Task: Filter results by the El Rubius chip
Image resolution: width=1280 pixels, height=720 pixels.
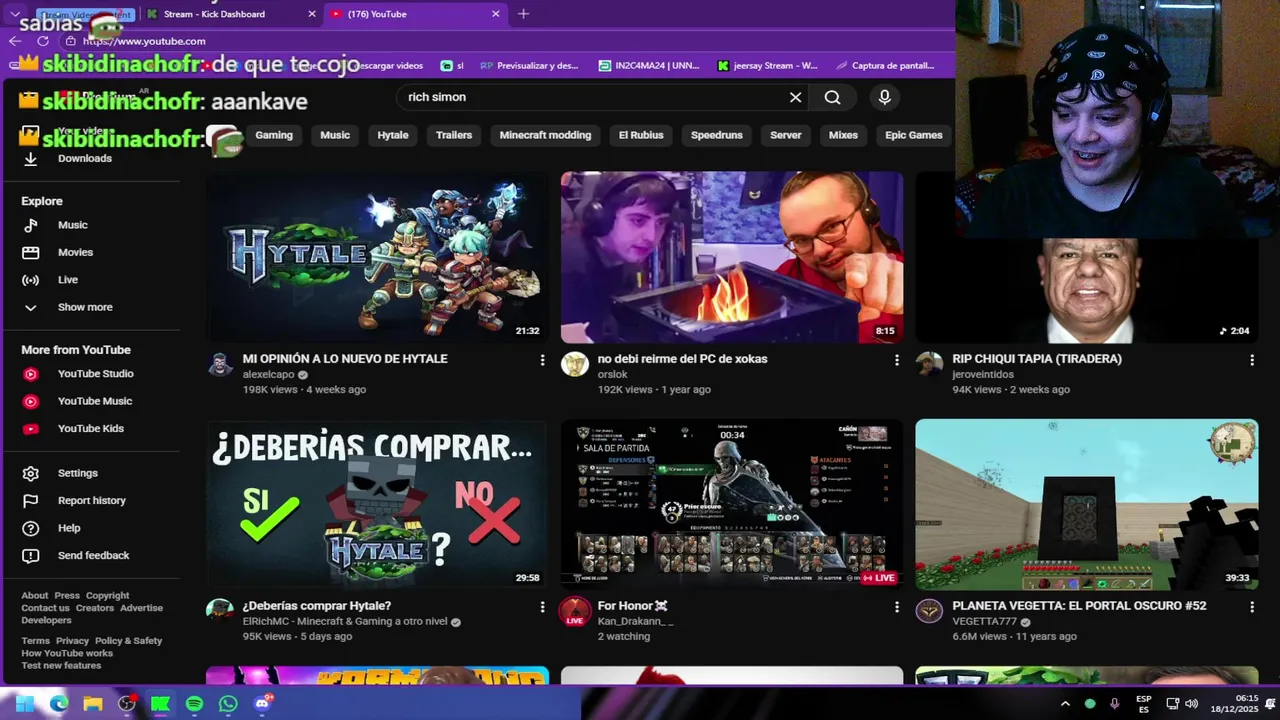Action: point(641,135)
